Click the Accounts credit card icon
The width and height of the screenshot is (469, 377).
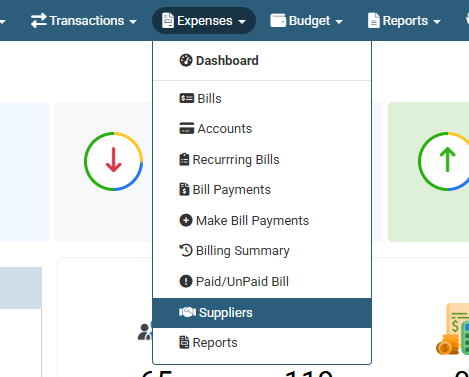(187, 128)
